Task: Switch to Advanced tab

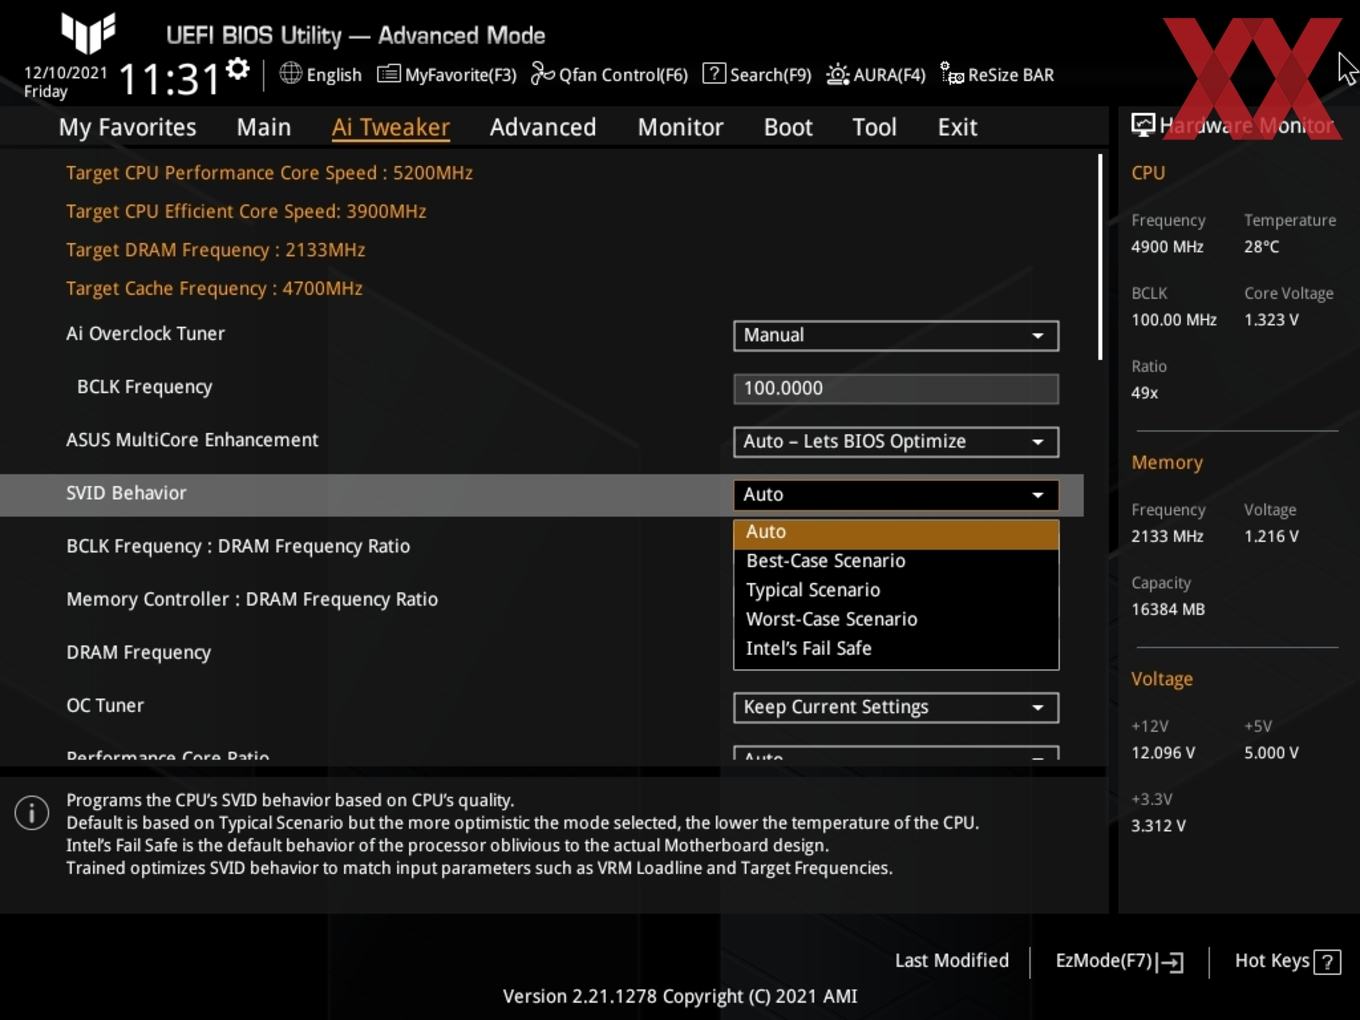Action: (543, 127)
